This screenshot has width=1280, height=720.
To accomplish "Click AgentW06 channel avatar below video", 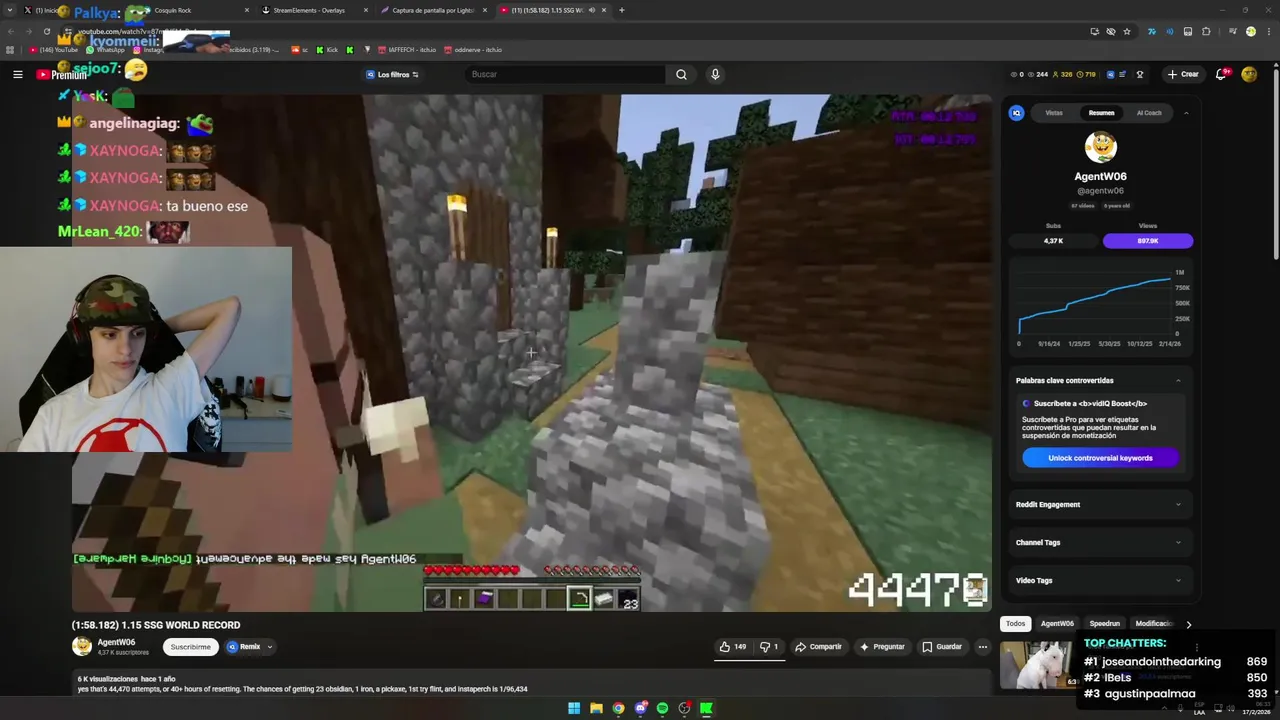I will pos(82,646).
